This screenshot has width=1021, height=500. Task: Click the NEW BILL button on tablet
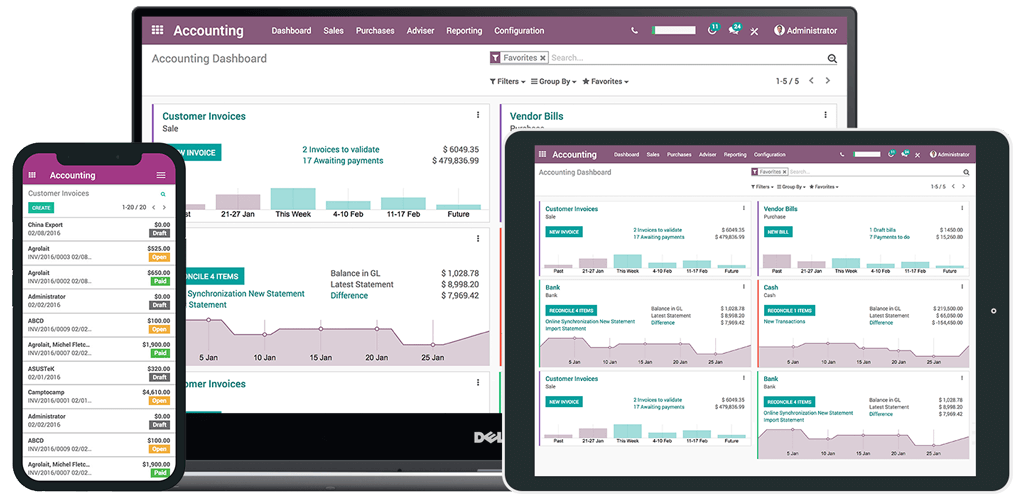pyautogui.click(x=777, y=232)
